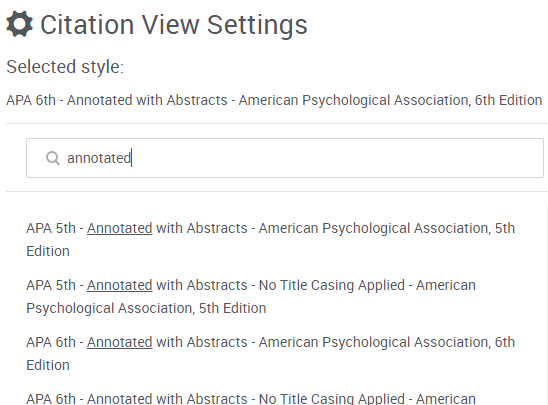Choose APA 5th No Title Casing Applied style
Viewport: 548px width, 405px height.
point(251,296)
